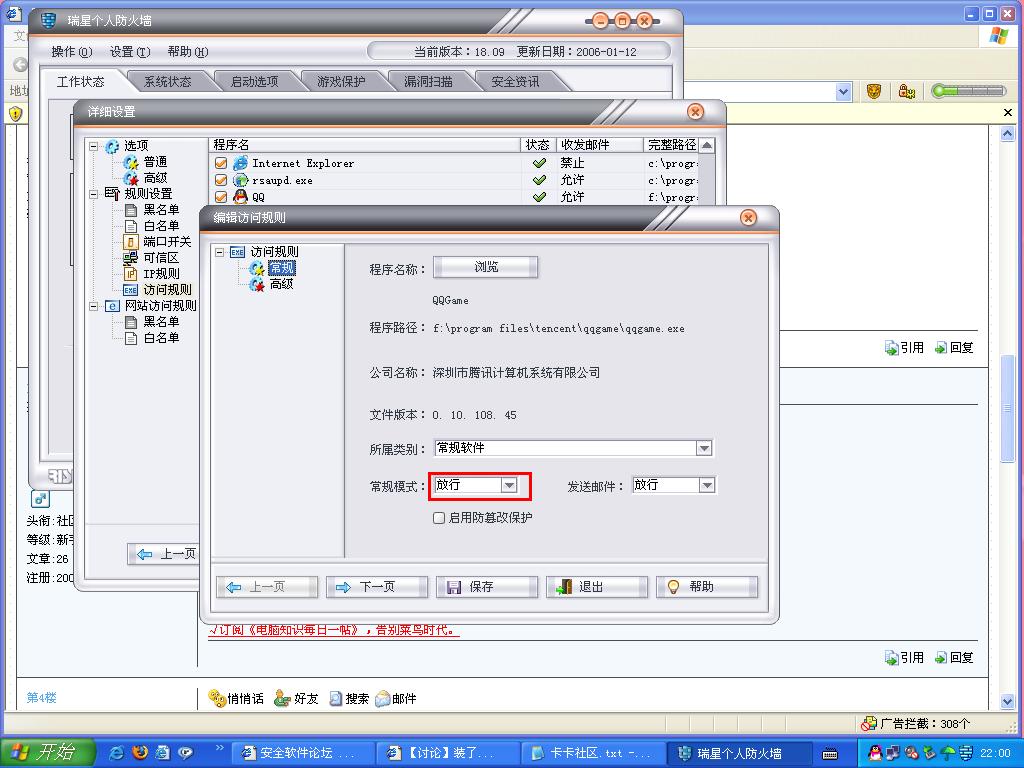The width and height of the screenshot is (1024, 768).
Task: Click the 悄悄话 whisper icon
Action: coord(217,698)
